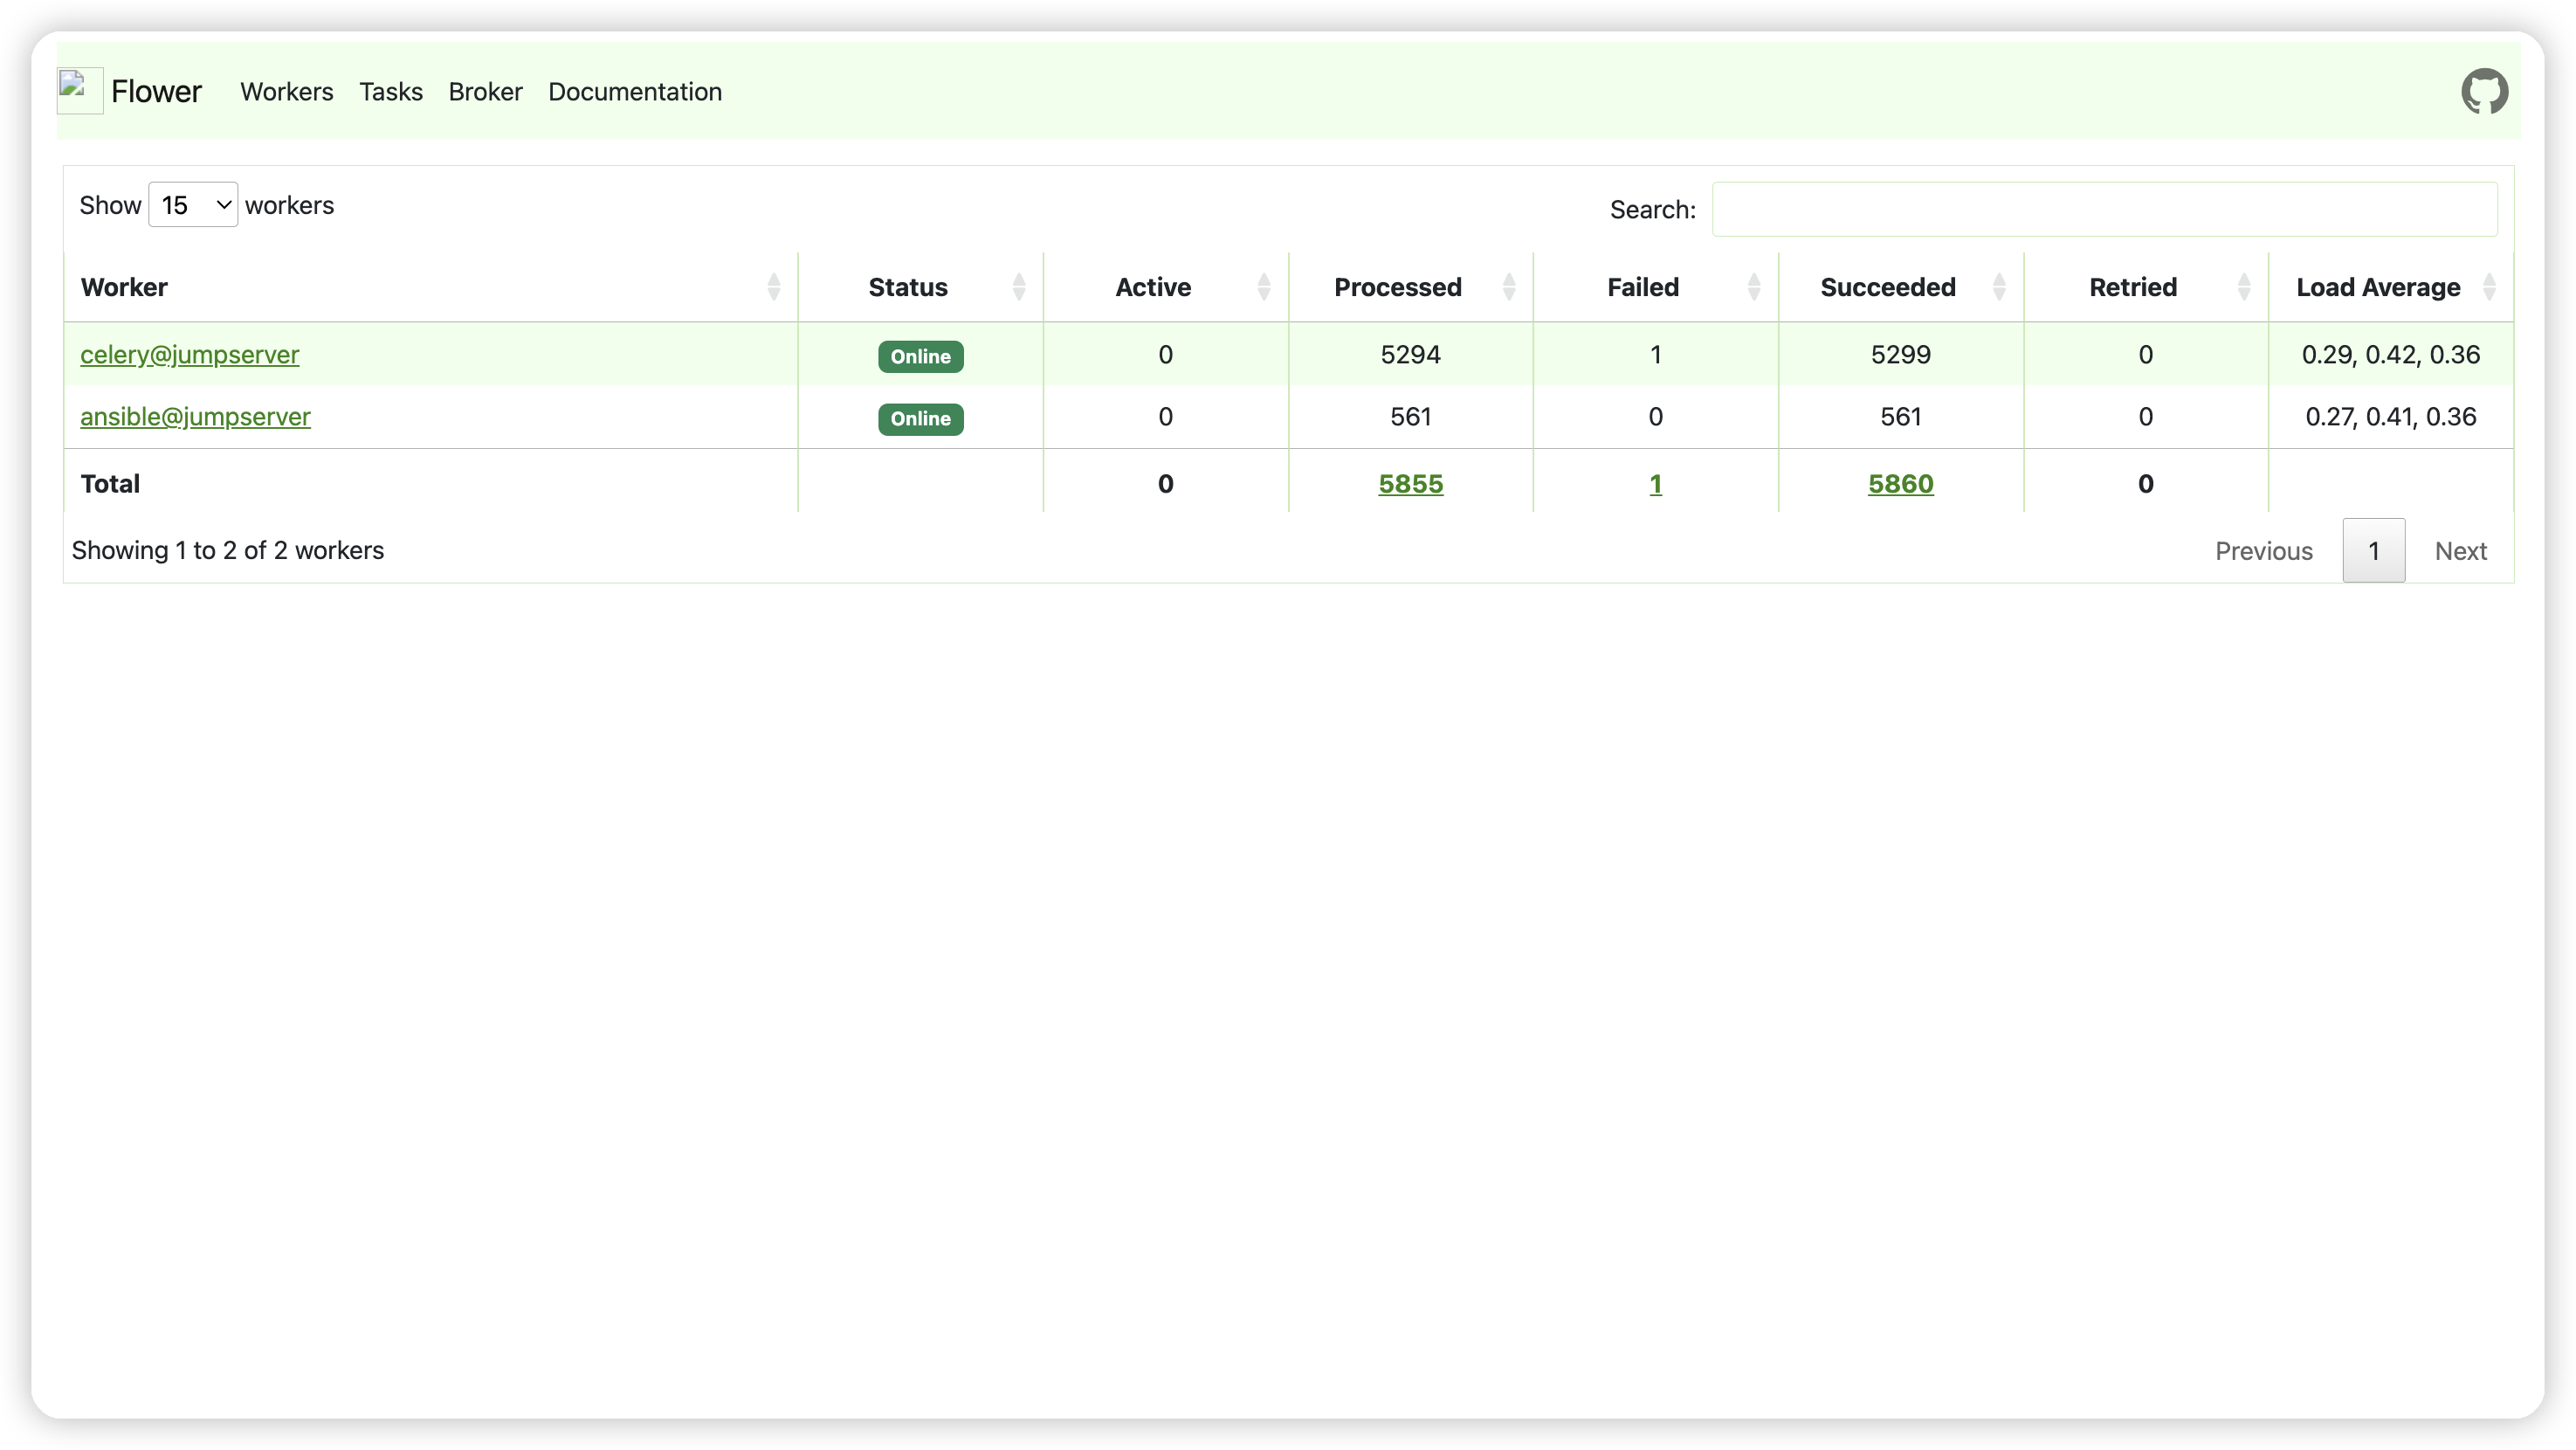Select processed value 561 for ansible
The width and height of the screenshot is (2576, 1450).
[1410, 416]
